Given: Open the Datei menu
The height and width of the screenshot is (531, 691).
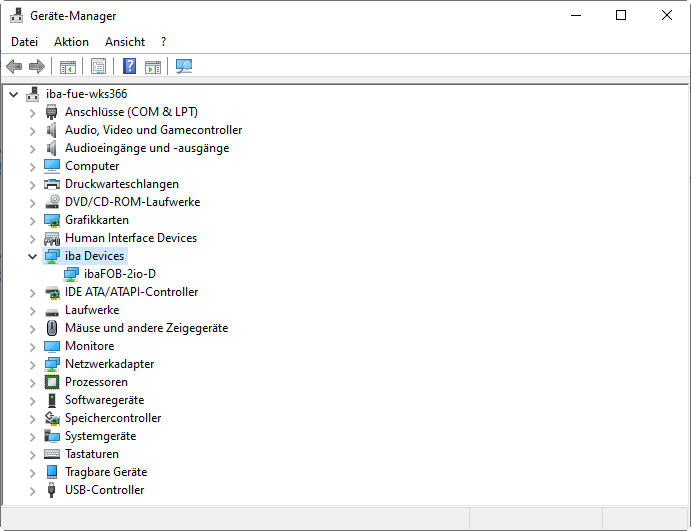Looking at the screenshot, I should pyautogui.click(x=24, y=42).
